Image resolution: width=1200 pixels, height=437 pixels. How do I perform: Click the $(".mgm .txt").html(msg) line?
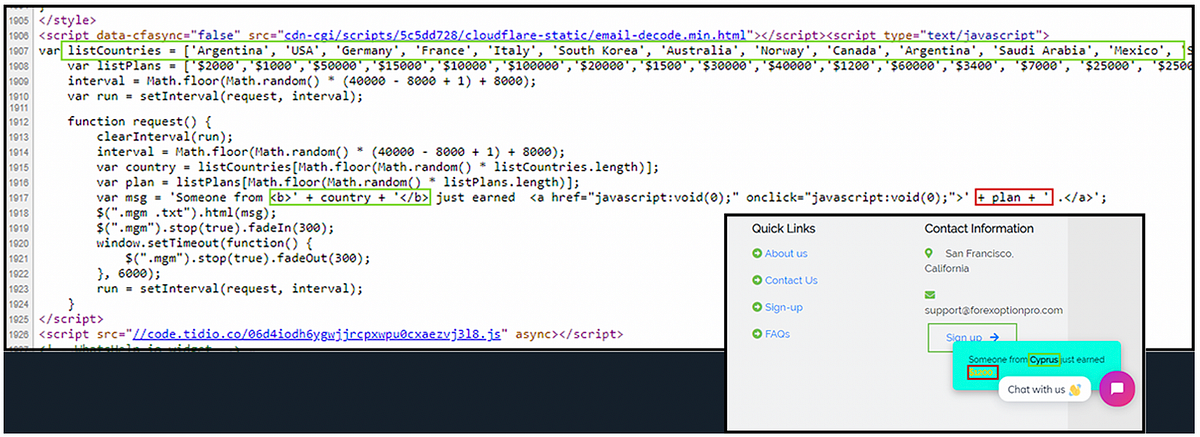pos(188,212)
